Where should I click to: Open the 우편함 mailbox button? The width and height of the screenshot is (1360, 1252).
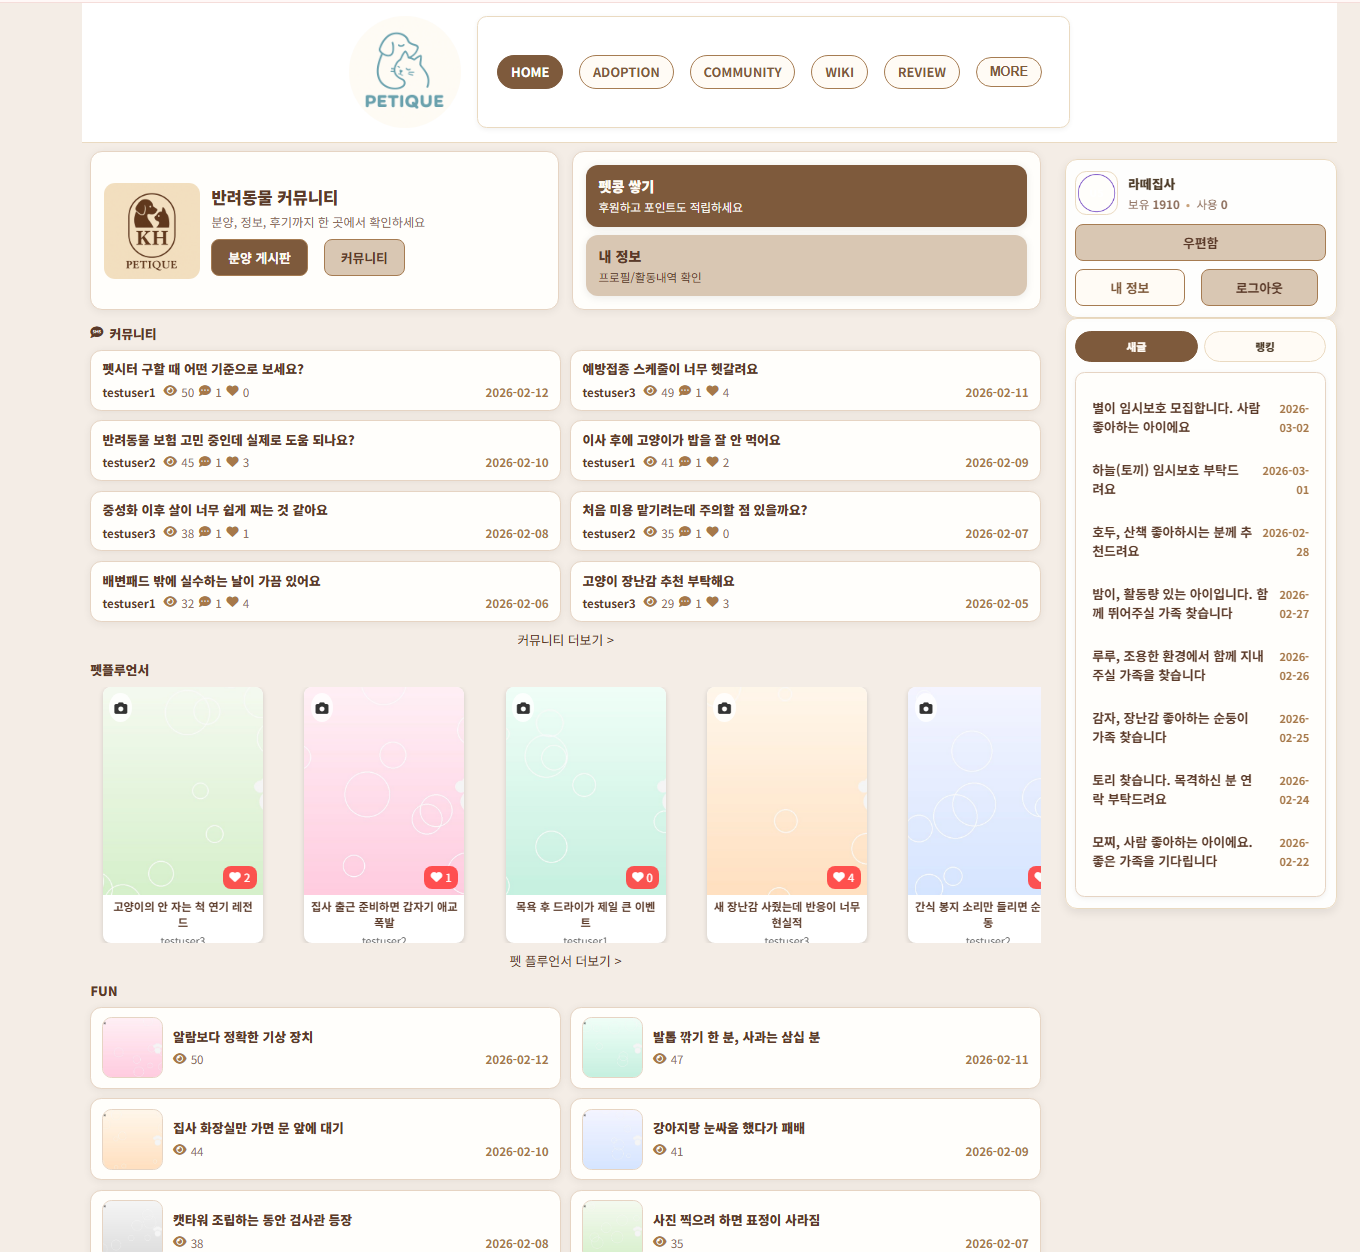[x=1200, y=243]
